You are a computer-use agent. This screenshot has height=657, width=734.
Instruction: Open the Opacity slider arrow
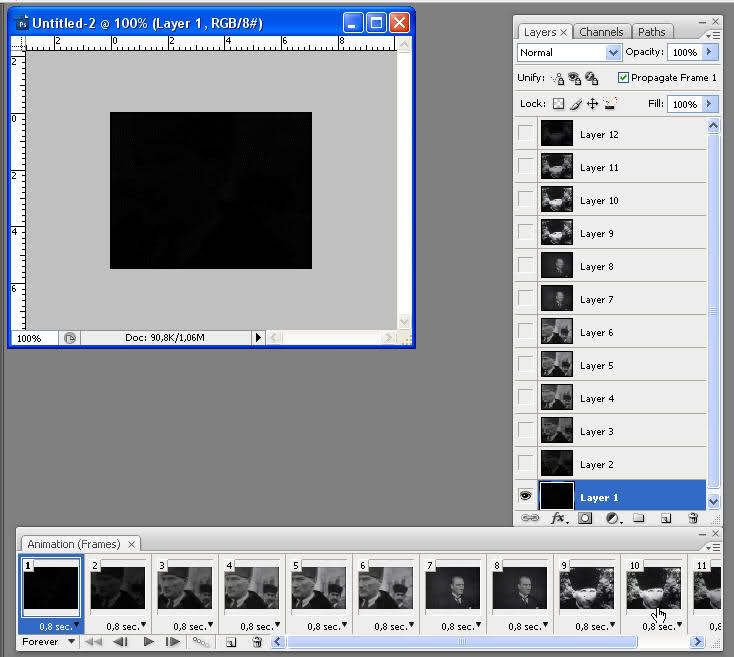(710, 52)
